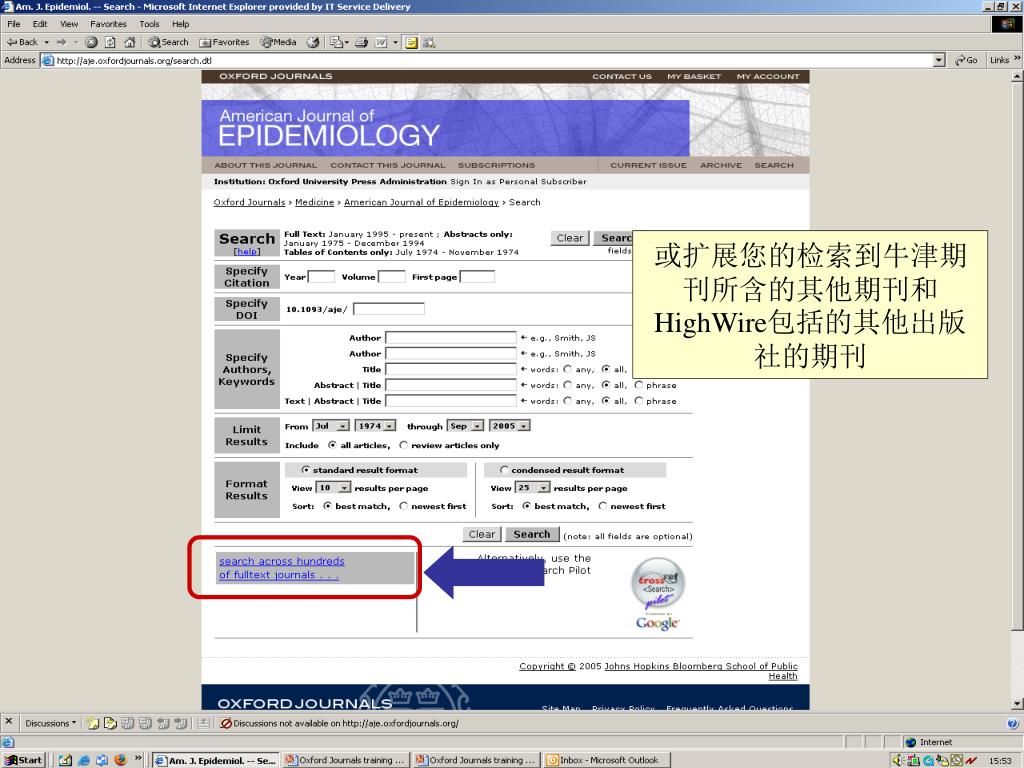Open the Search [help] link
The image size is (1024, 768).
tap(247, 251)
